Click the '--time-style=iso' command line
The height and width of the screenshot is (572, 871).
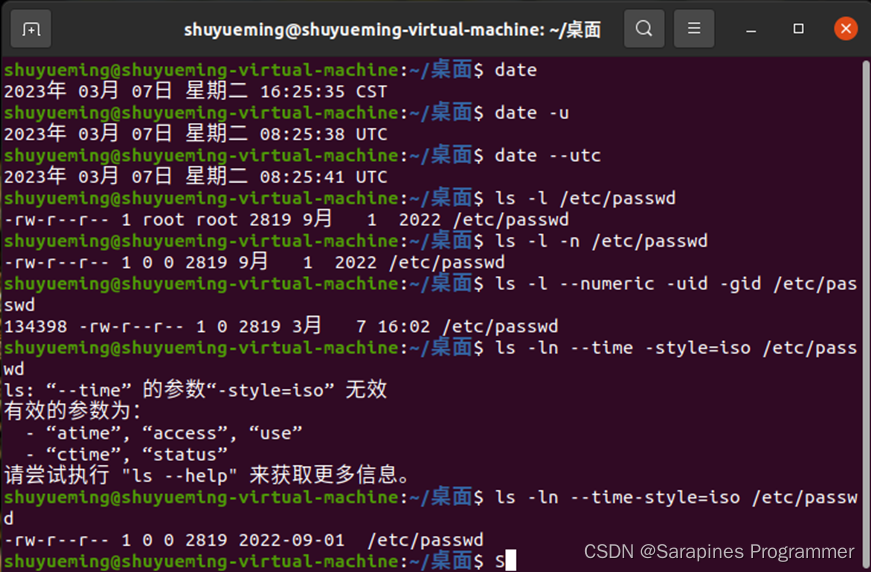coord(431,508)
